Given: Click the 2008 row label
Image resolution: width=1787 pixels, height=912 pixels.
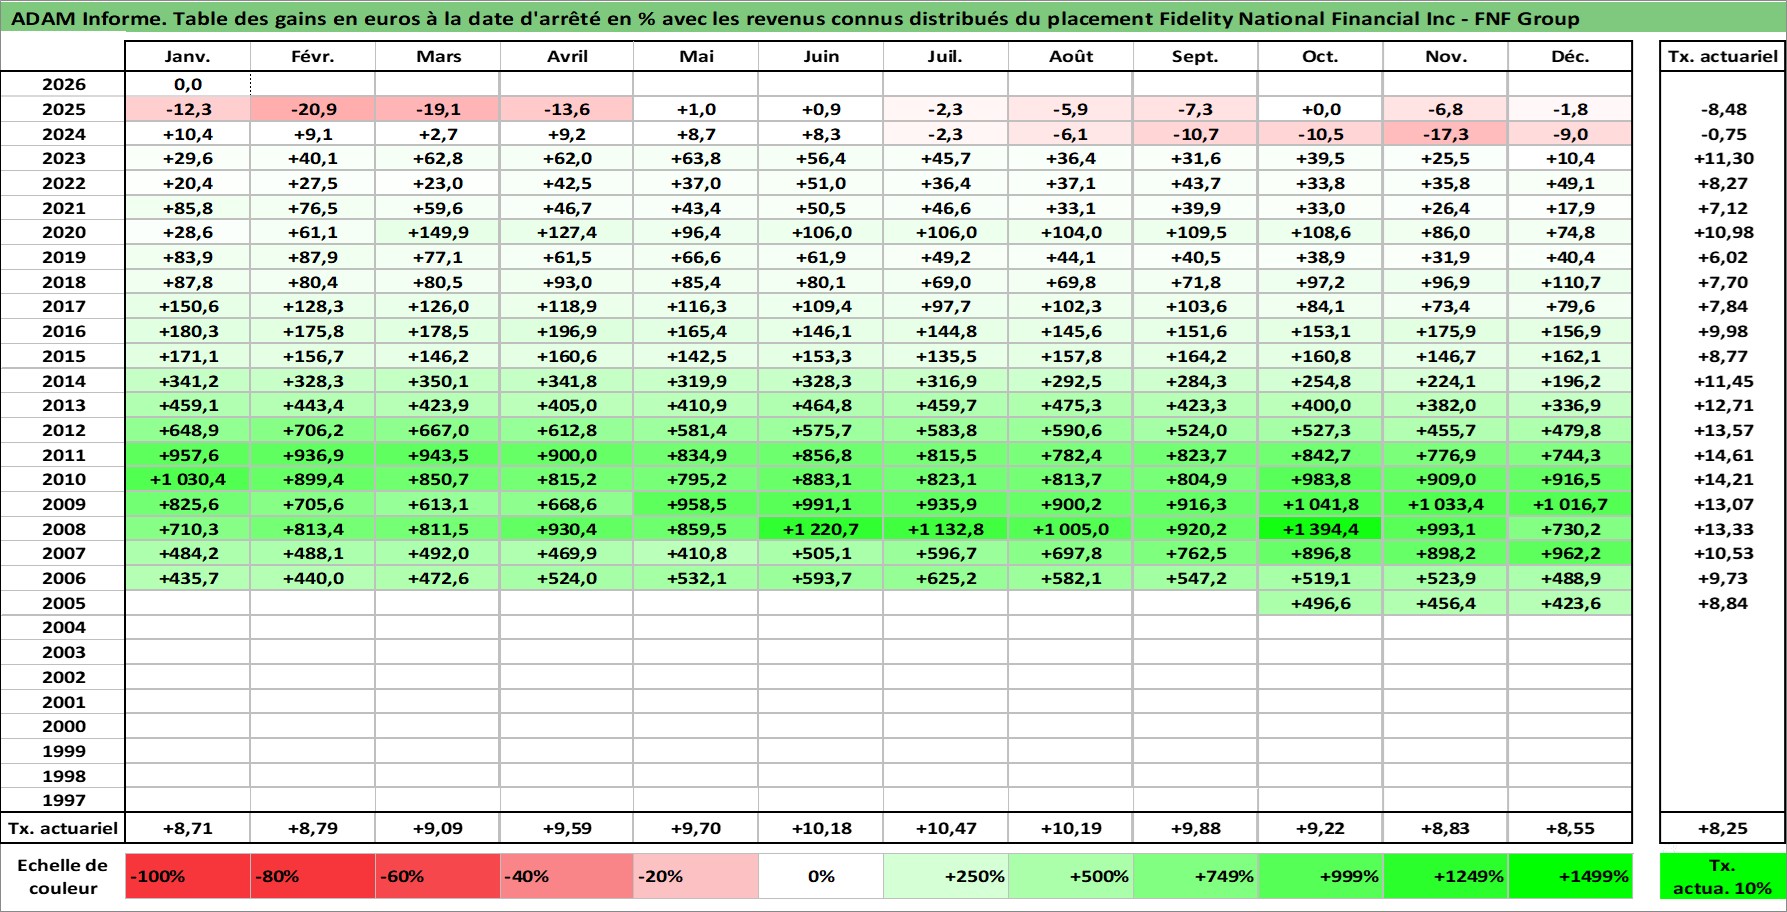Looking at the screenshot, I should [x=63, y=529].
